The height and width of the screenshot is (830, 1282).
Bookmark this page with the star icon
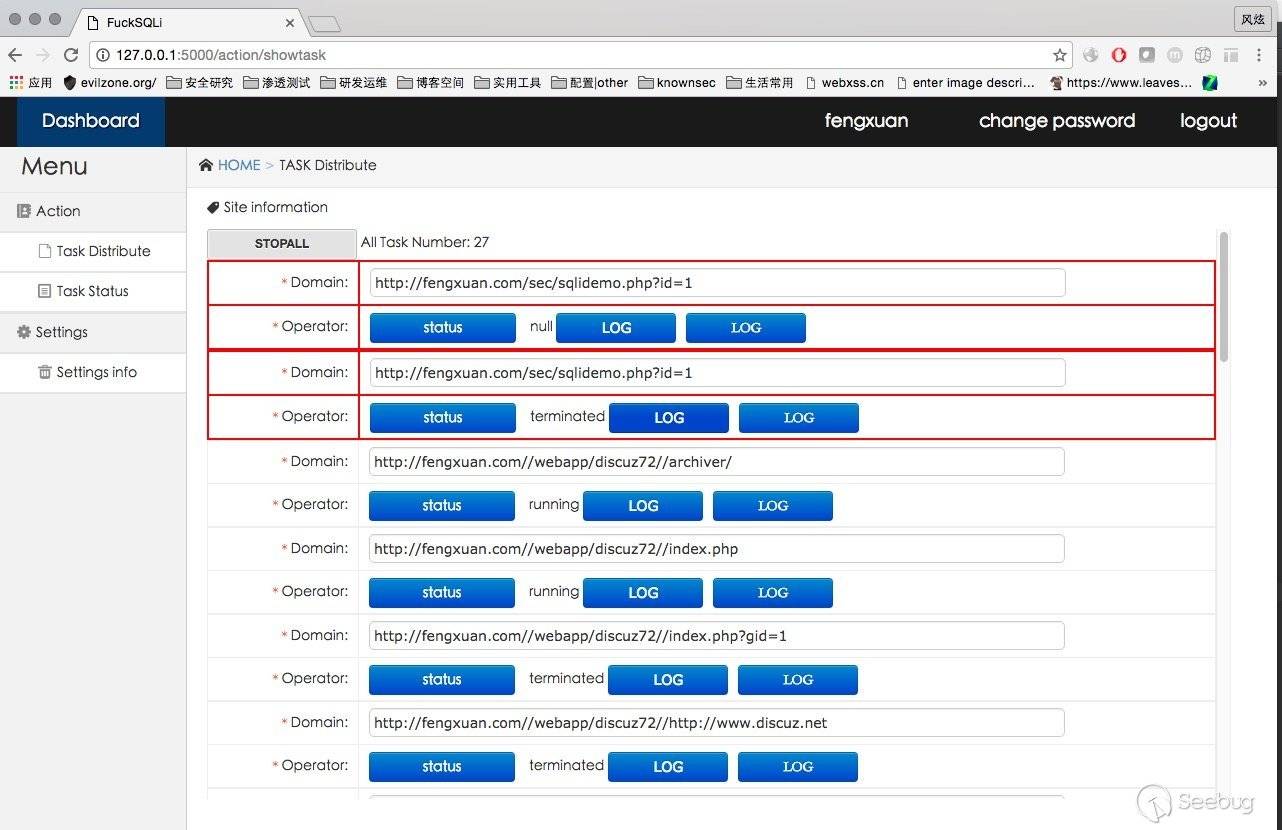(1059, 55)
